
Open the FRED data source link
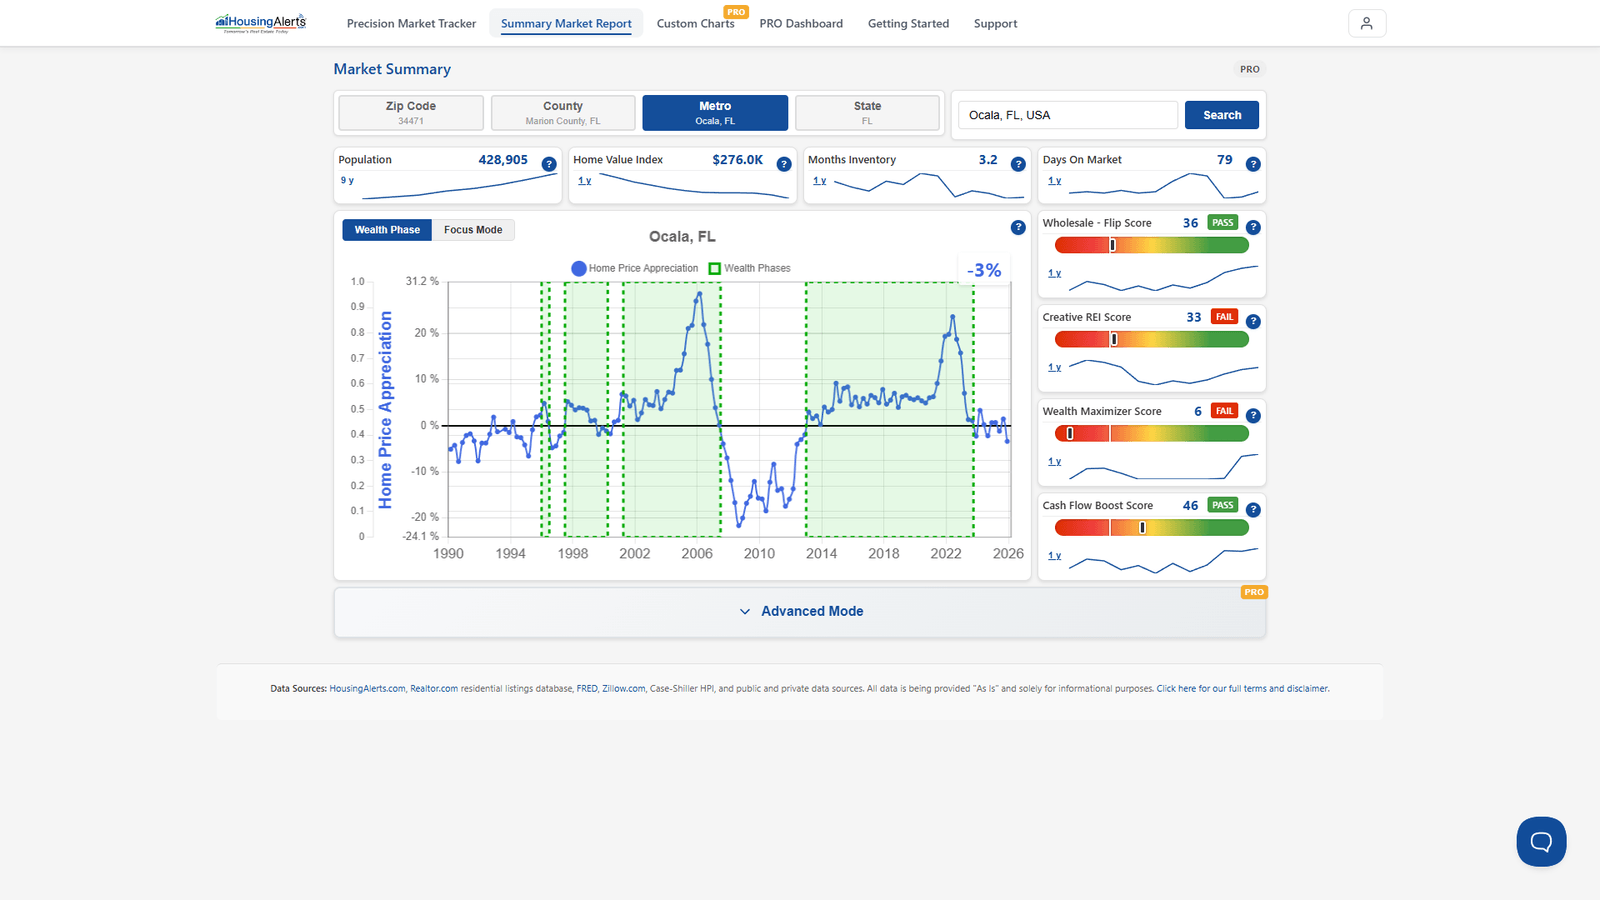click(587, 688)
